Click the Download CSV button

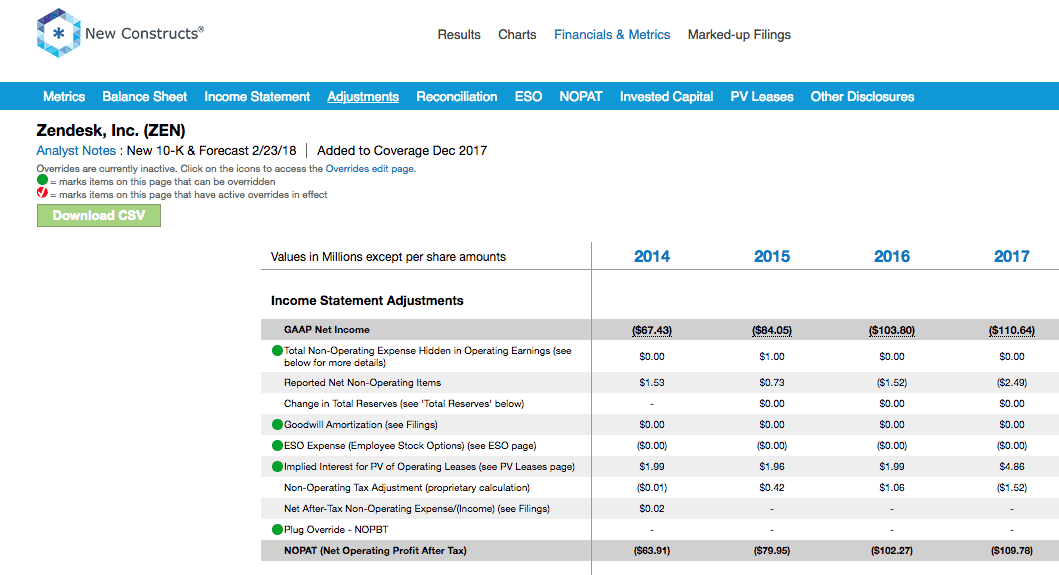coord(99,216)
